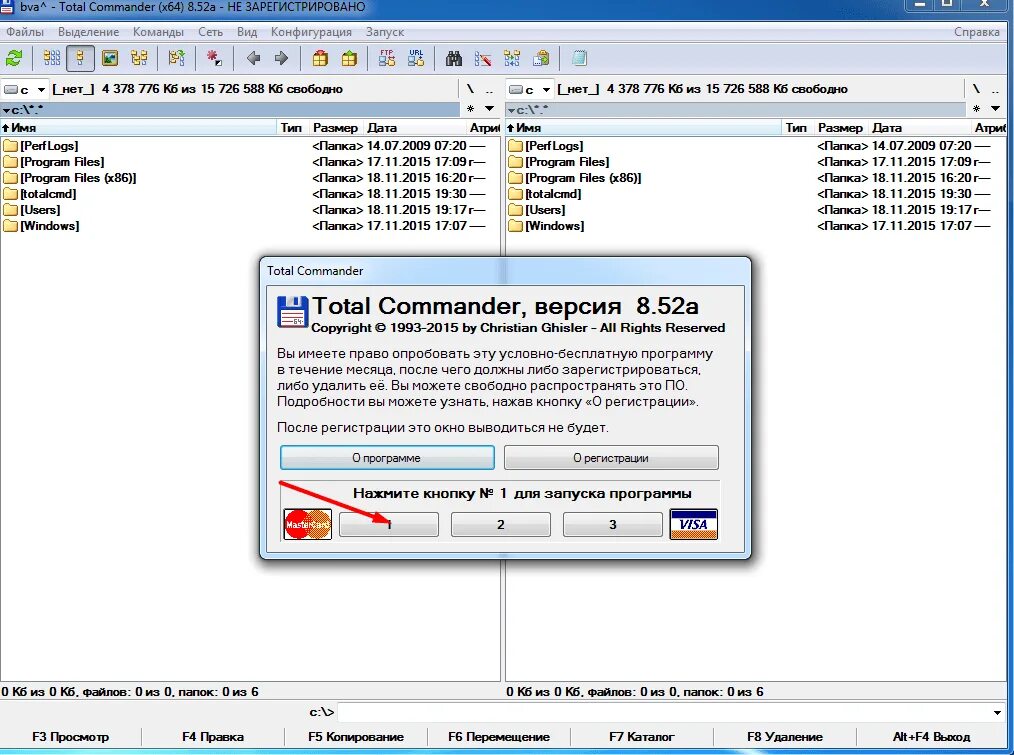Open synchronize directories icon
The width and height of the screenshot is (1014, 755).
pyautogui.click(x=512, y=58)
